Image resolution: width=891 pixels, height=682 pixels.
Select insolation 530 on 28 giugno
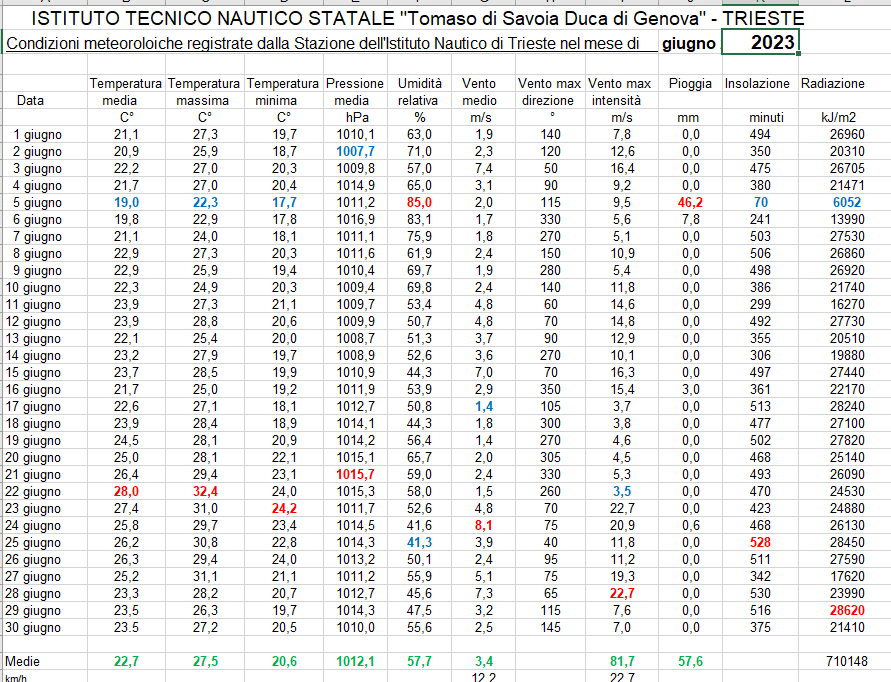pyautogui.click(x=760, y=594)
